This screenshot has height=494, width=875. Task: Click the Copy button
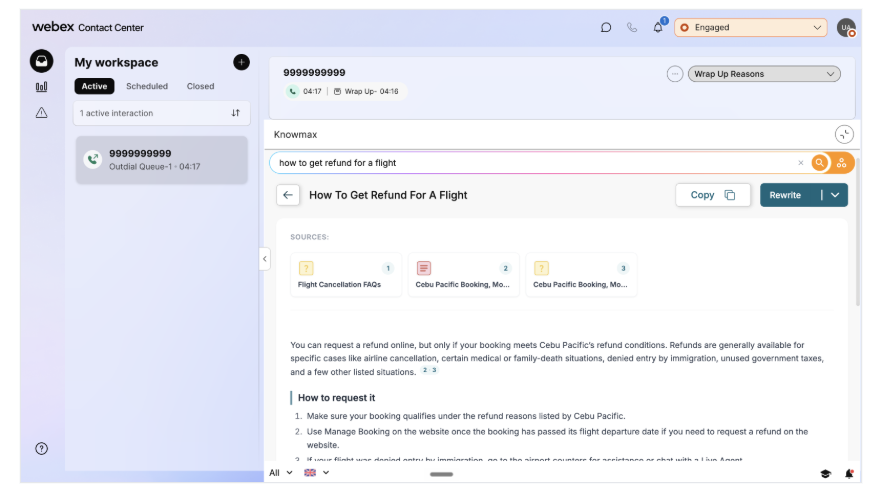tap(713, 195)
